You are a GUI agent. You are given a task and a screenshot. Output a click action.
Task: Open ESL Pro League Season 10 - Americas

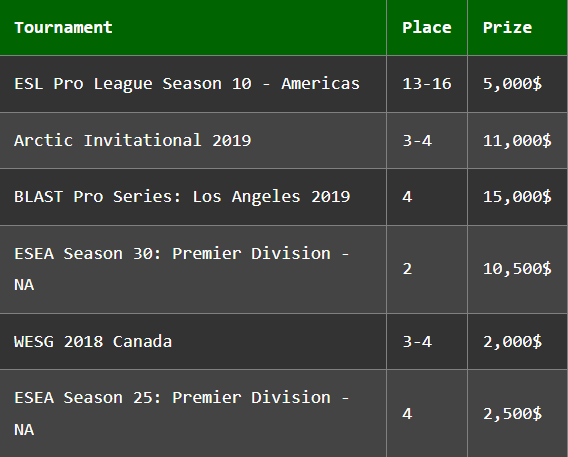point(187,84)
